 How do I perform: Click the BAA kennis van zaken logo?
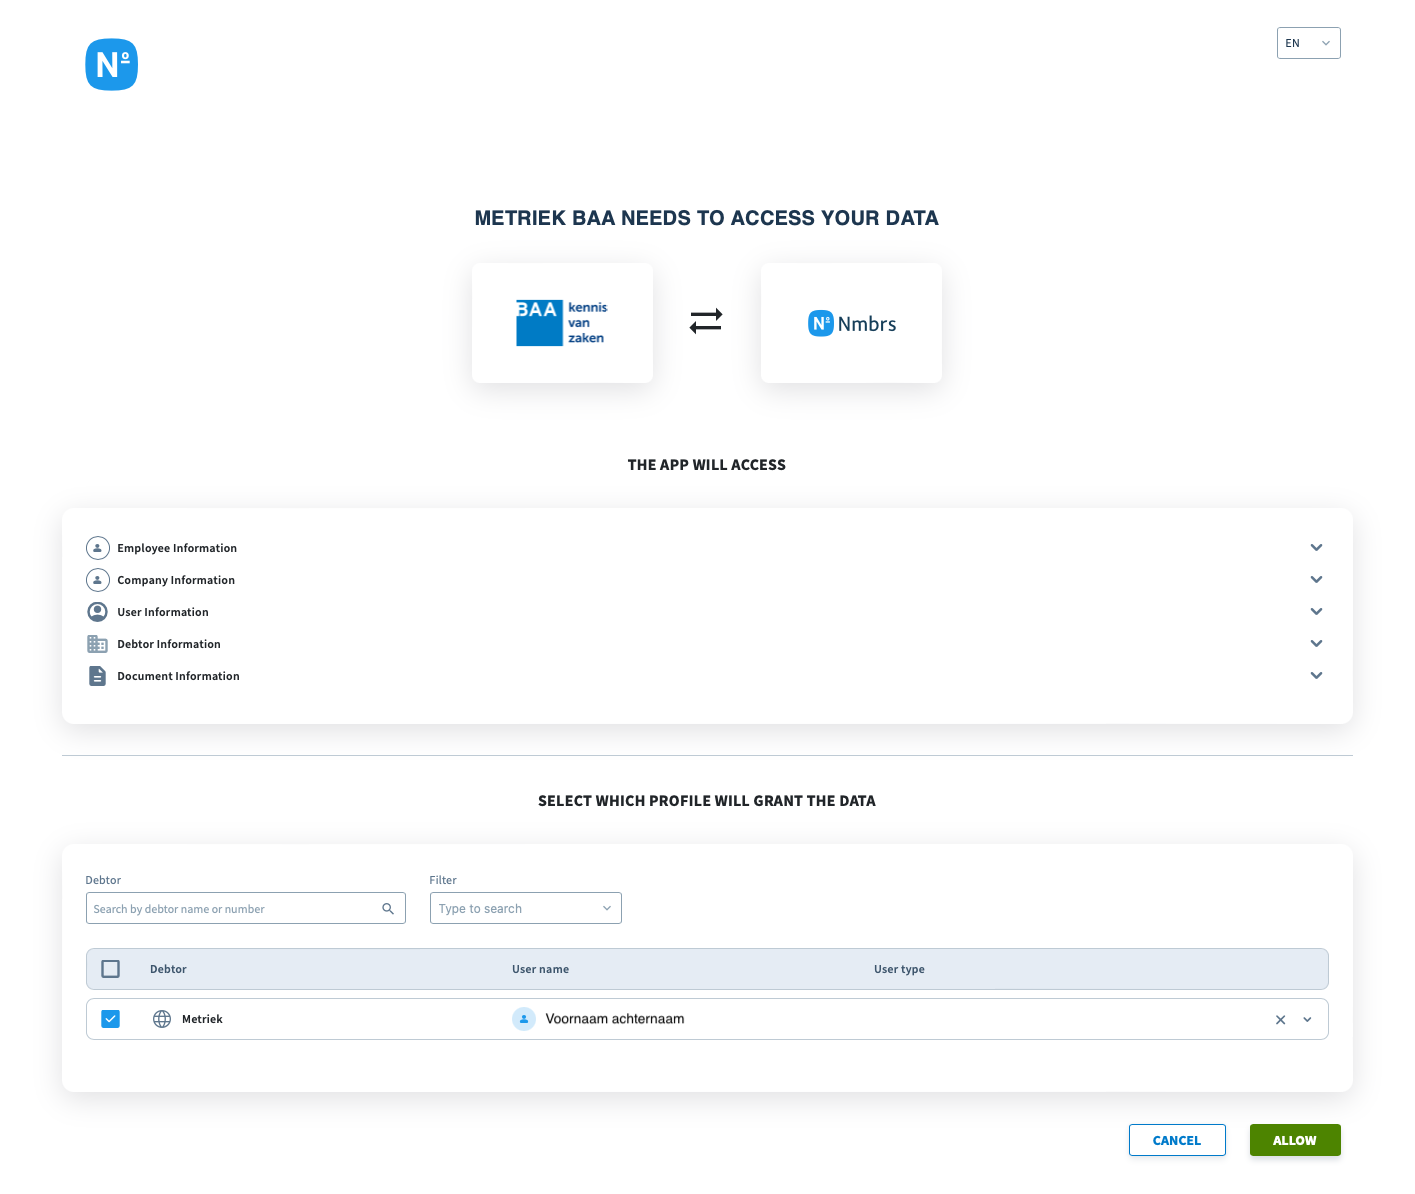coord(561,323)
